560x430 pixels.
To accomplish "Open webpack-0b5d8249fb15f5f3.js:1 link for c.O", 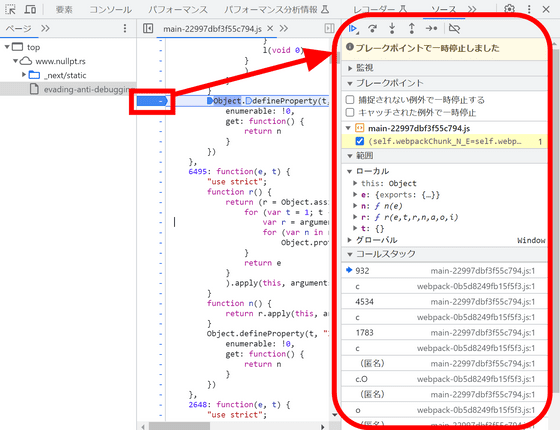I will (x=476, y=379).
